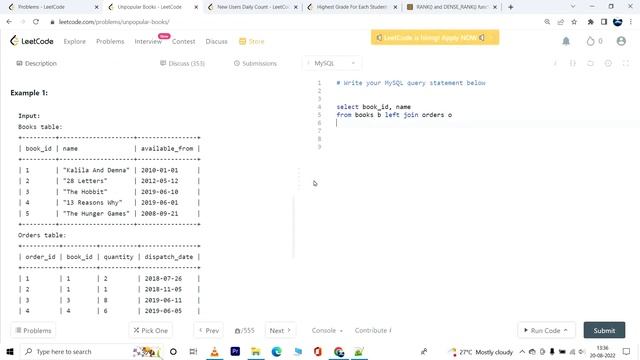Go to Prev problem
640x360 pixels.
pyautogui.click(x=208, y=330)
